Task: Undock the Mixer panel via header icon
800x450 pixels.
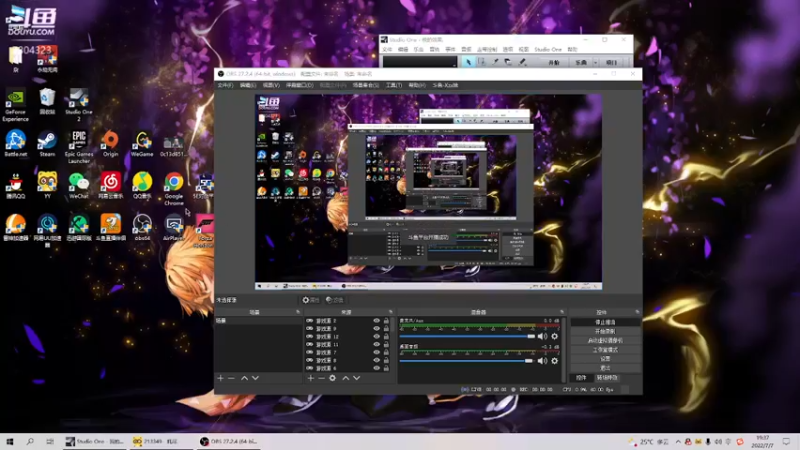Action: click(x=562, y=312)
